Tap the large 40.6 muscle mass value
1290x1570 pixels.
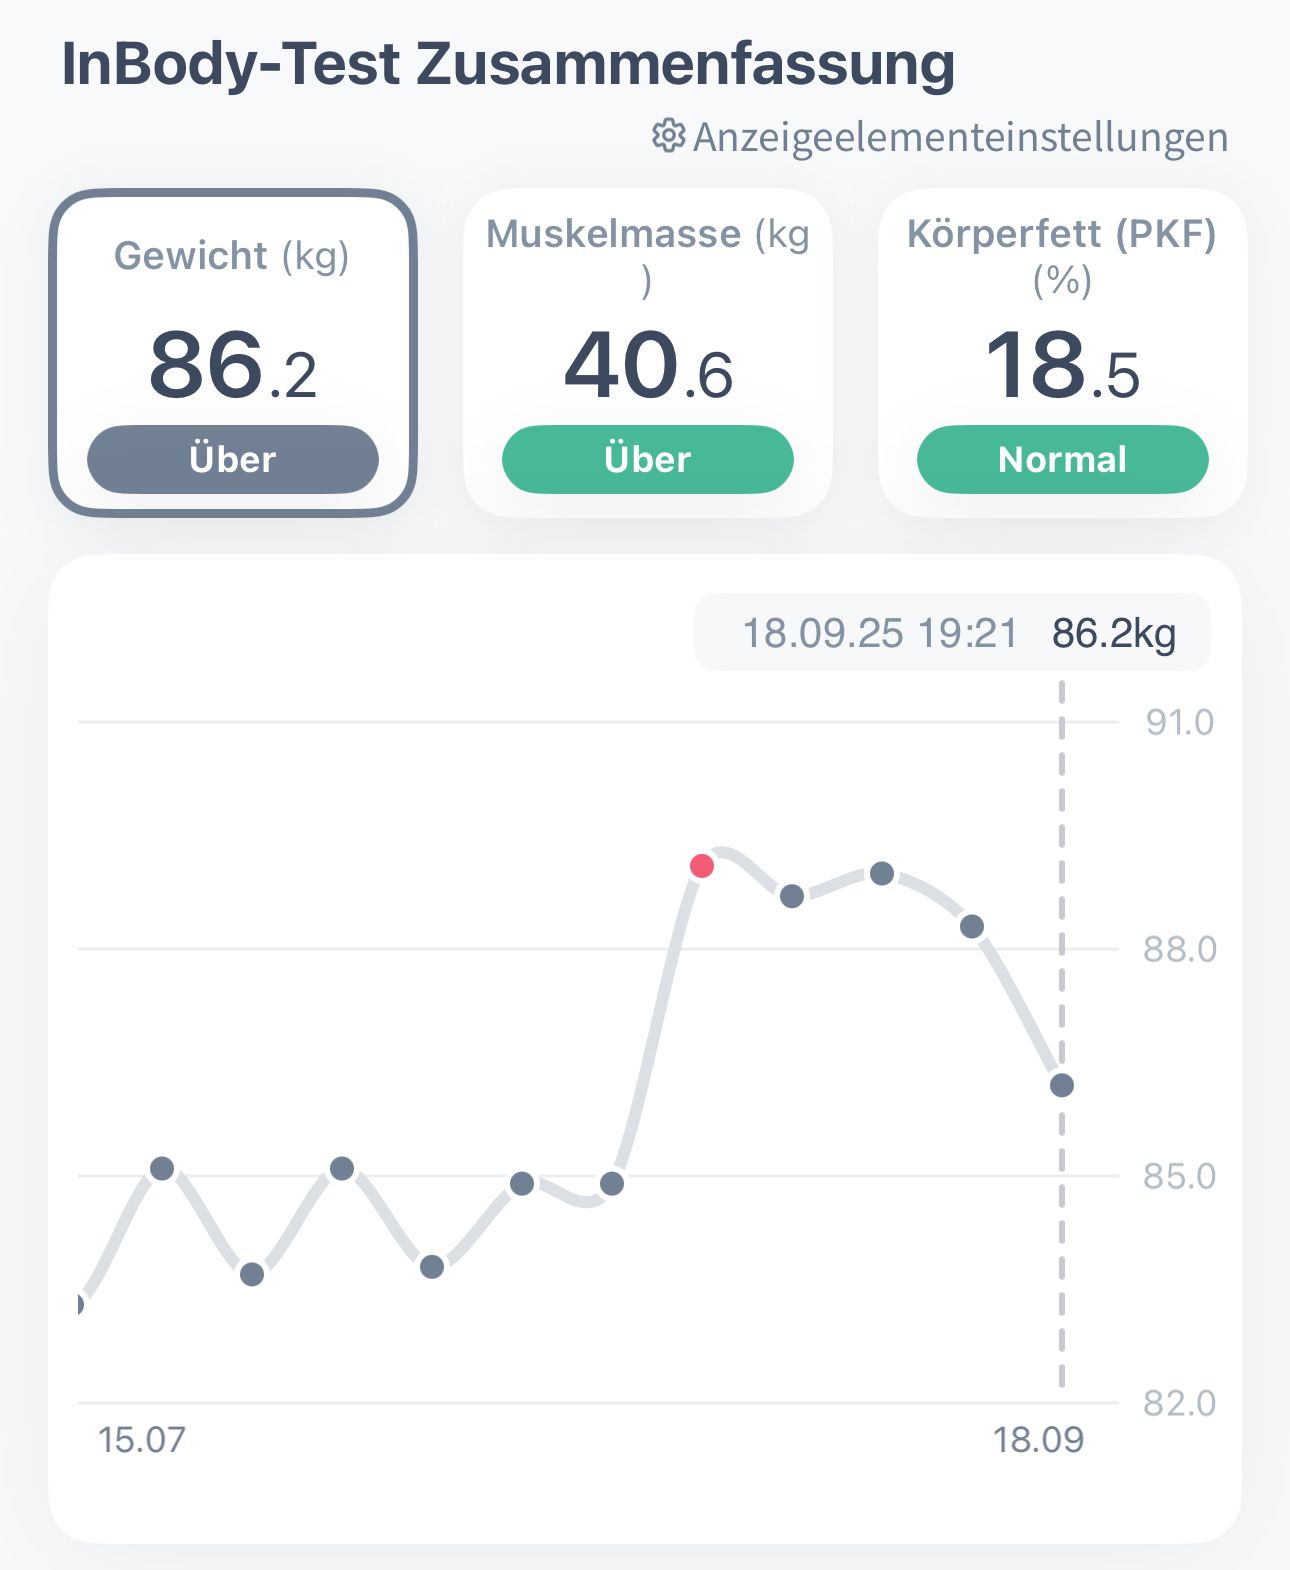(648, 366)
